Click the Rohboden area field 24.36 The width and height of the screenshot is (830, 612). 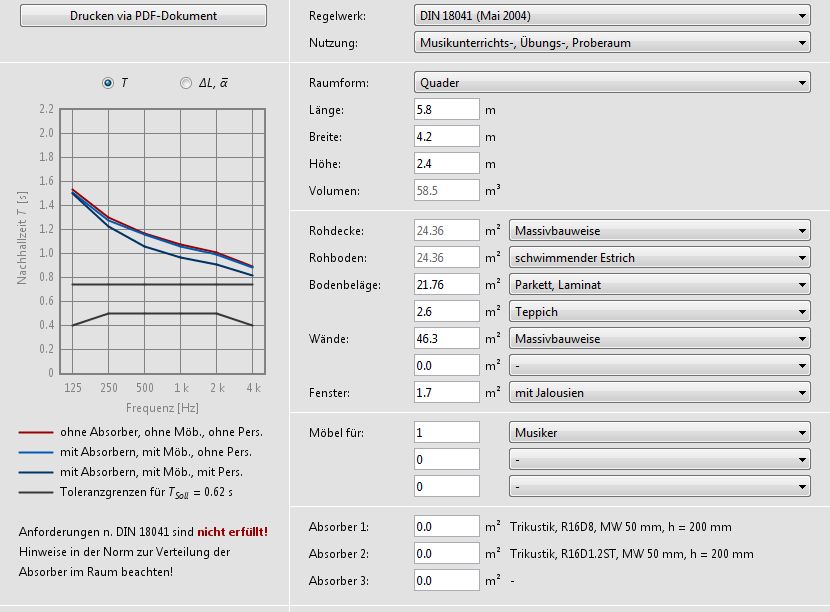point(447,258)
